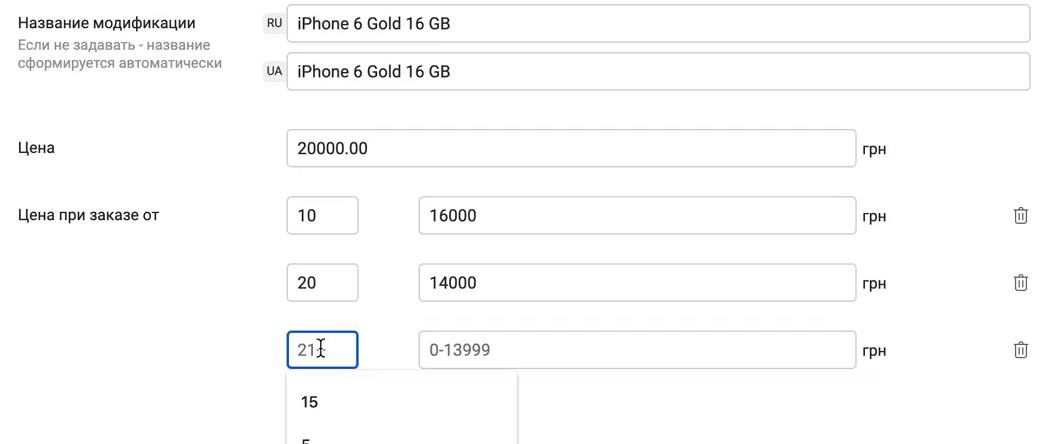Screen dimensions: 1048x444
Task: Focus the quantity field containing 20
Action: [322, 282]
